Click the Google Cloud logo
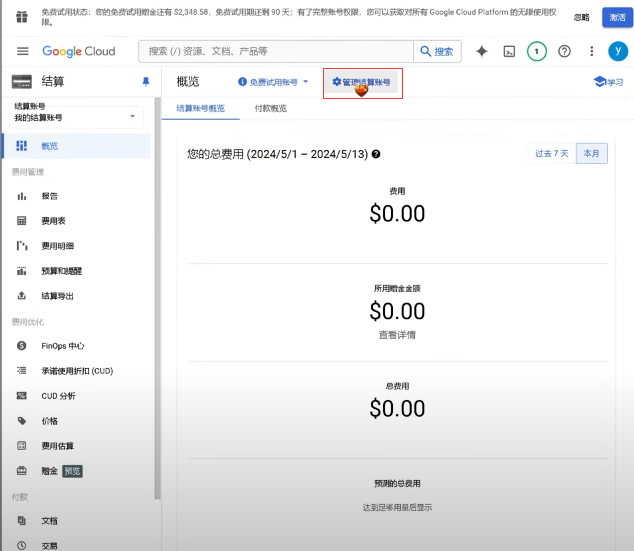This screenshot has height=551, width=634. coord(79,51)
